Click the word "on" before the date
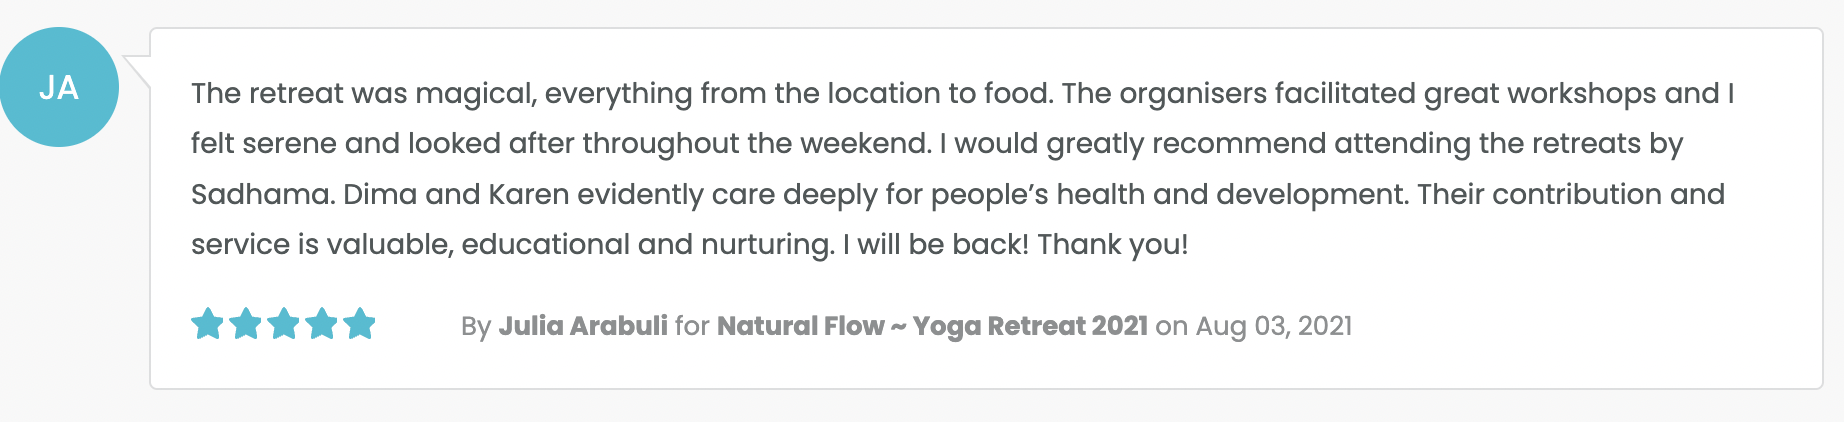Screen dimensions: 1844x422 click(1171, 326)
